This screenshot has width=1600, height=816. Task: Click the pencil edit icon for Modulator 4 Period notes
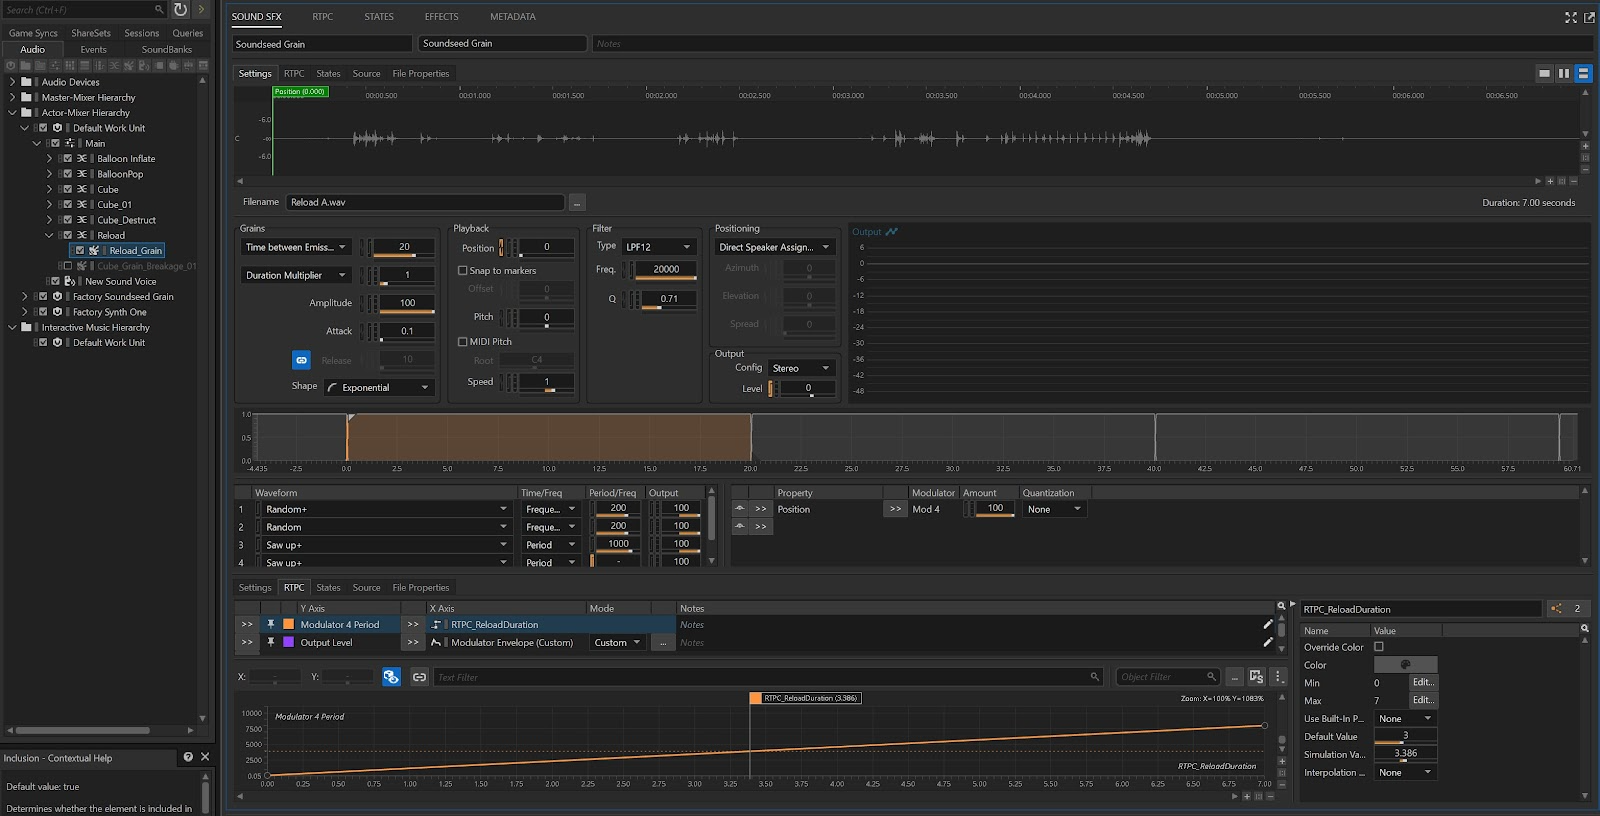(x=1268, y=624)
